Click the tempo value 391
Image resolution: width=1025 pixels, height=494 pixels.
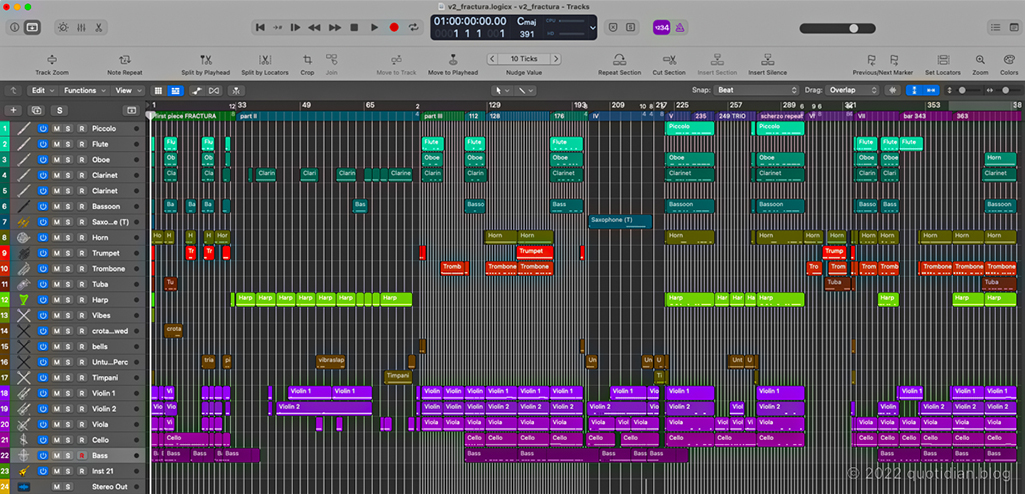(x=527, y=34)
